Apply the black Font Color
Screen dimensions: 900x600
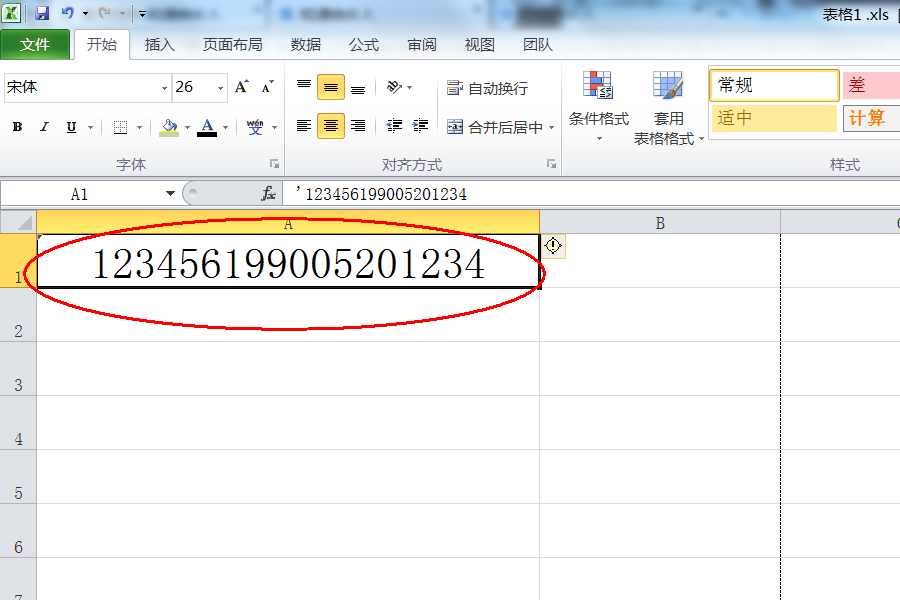[x=207, y=127]
